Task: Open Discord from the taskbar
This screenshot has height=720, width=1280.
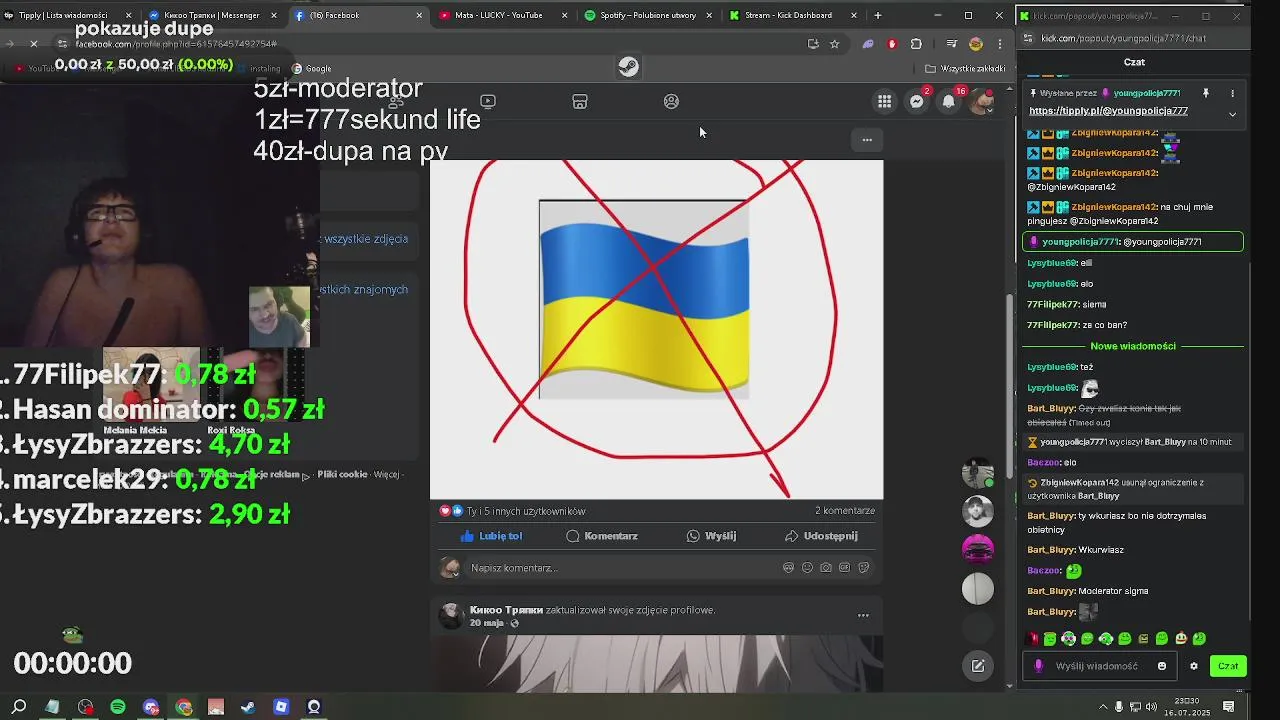Action: (151, 707)
